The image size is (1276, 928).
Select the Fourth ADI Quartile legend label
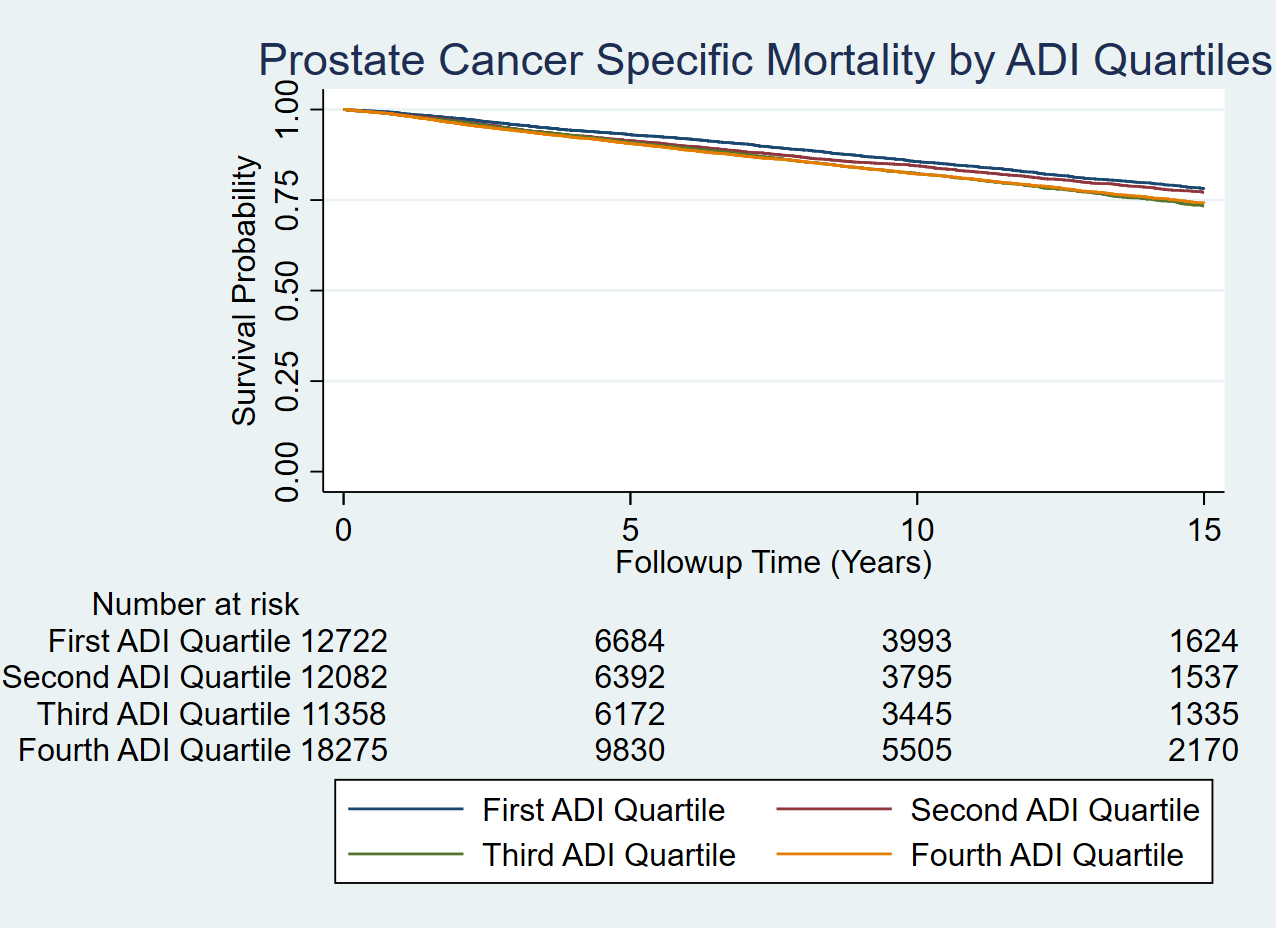tap(1046, 855)
